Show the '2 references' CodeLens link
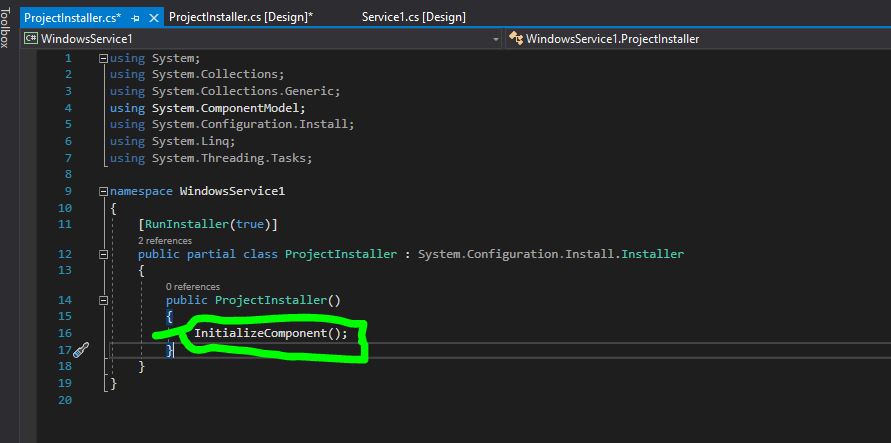Screen dimensions: 891x443 click(x=165, y=241)
